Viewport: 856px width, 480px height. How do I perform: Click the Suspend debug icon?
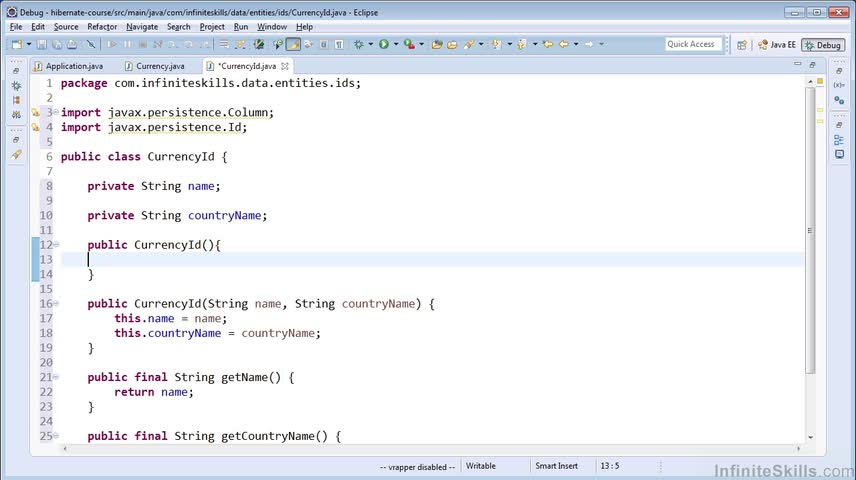(127, 44)
